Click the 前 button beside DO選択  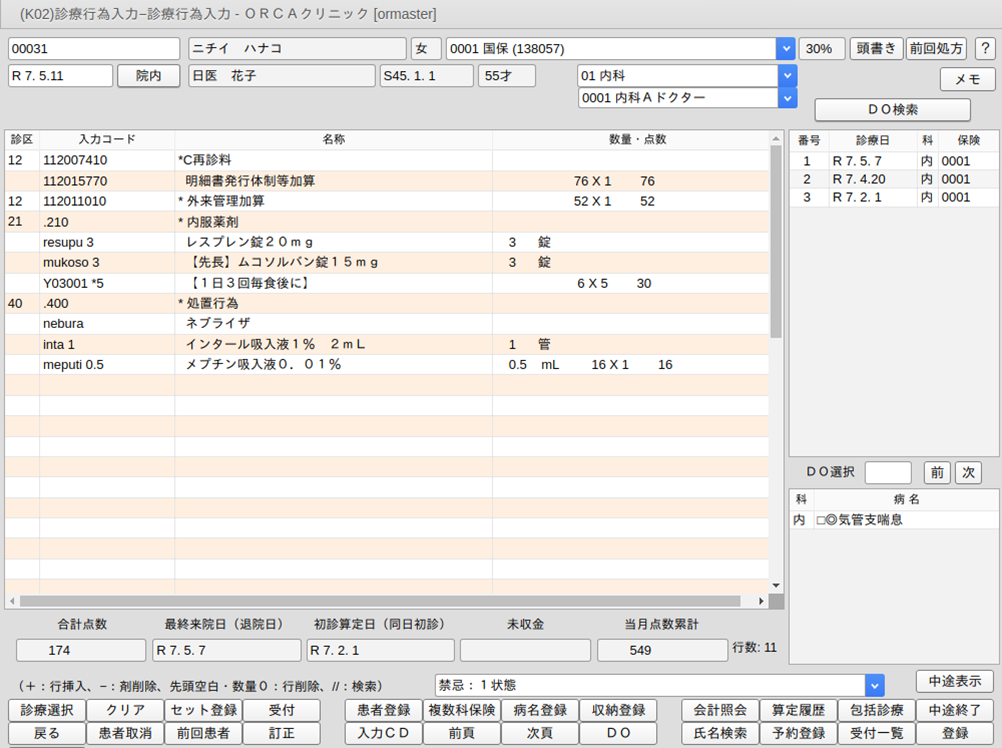click(x=936, y=473)
